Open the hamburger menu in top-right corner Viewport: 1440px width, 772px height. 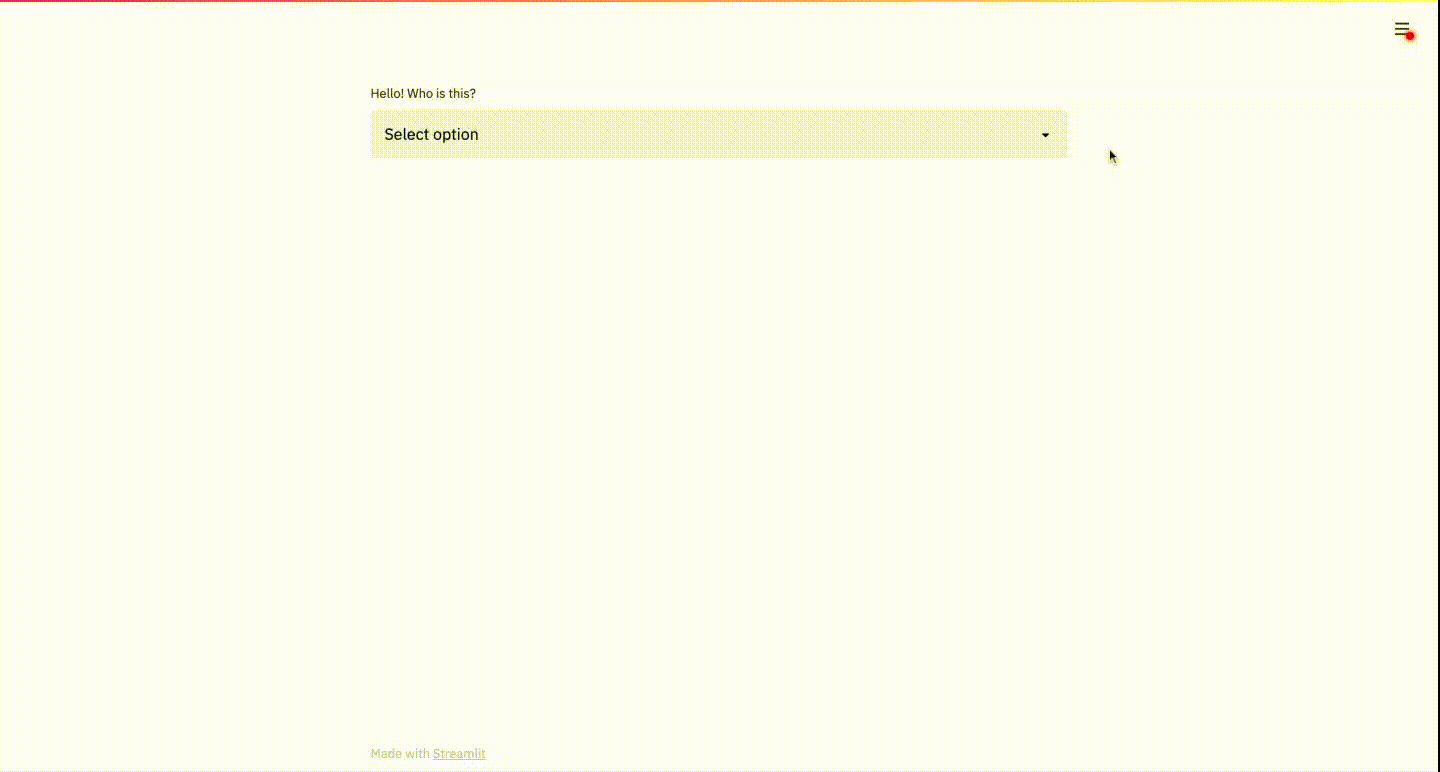click(1401, 29)
